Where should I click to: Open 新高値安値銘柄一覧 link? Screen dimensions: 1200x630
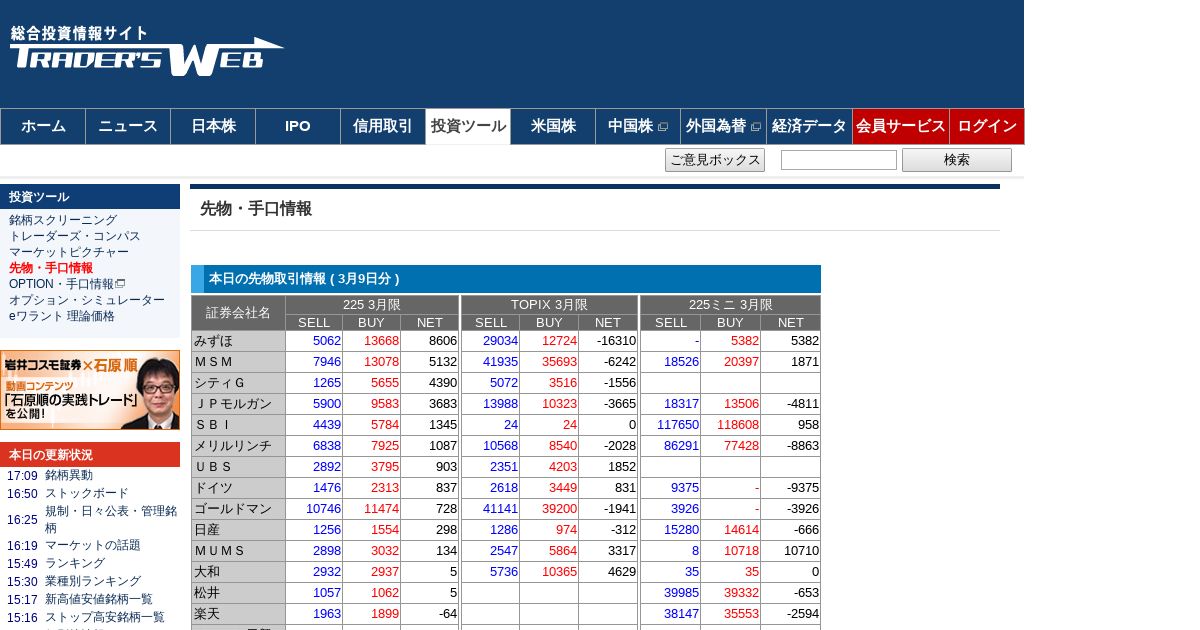coord(99,600)
